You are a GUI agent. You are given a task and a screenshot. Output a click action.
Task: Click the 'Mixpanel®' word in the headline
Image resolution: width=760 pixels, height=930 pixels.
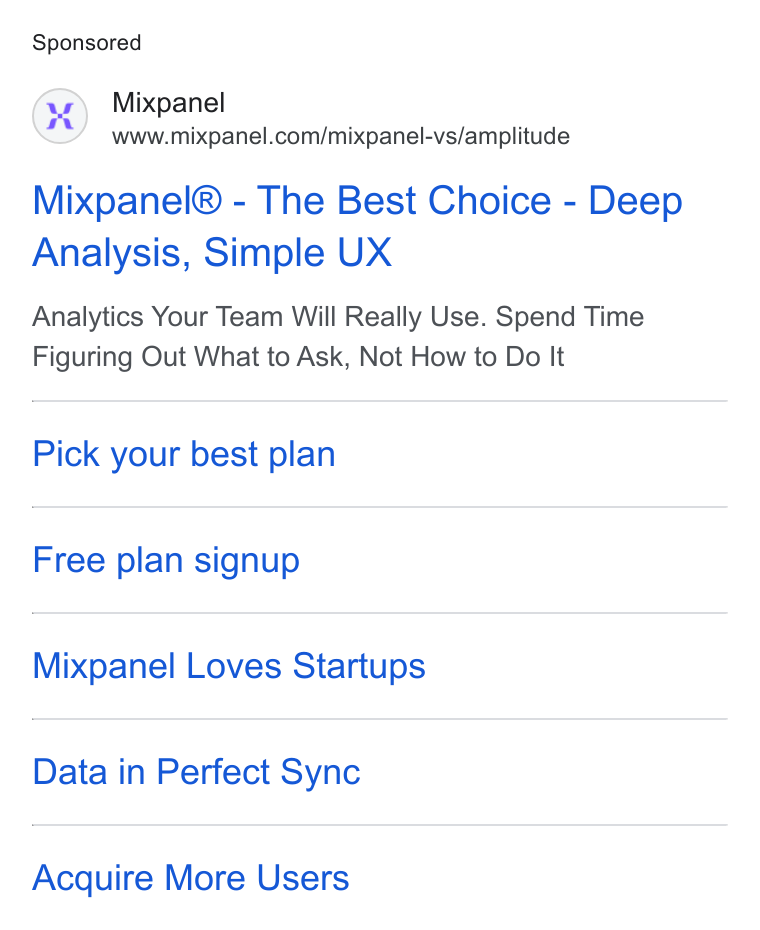pyautogui.click(x=127, y=200)
